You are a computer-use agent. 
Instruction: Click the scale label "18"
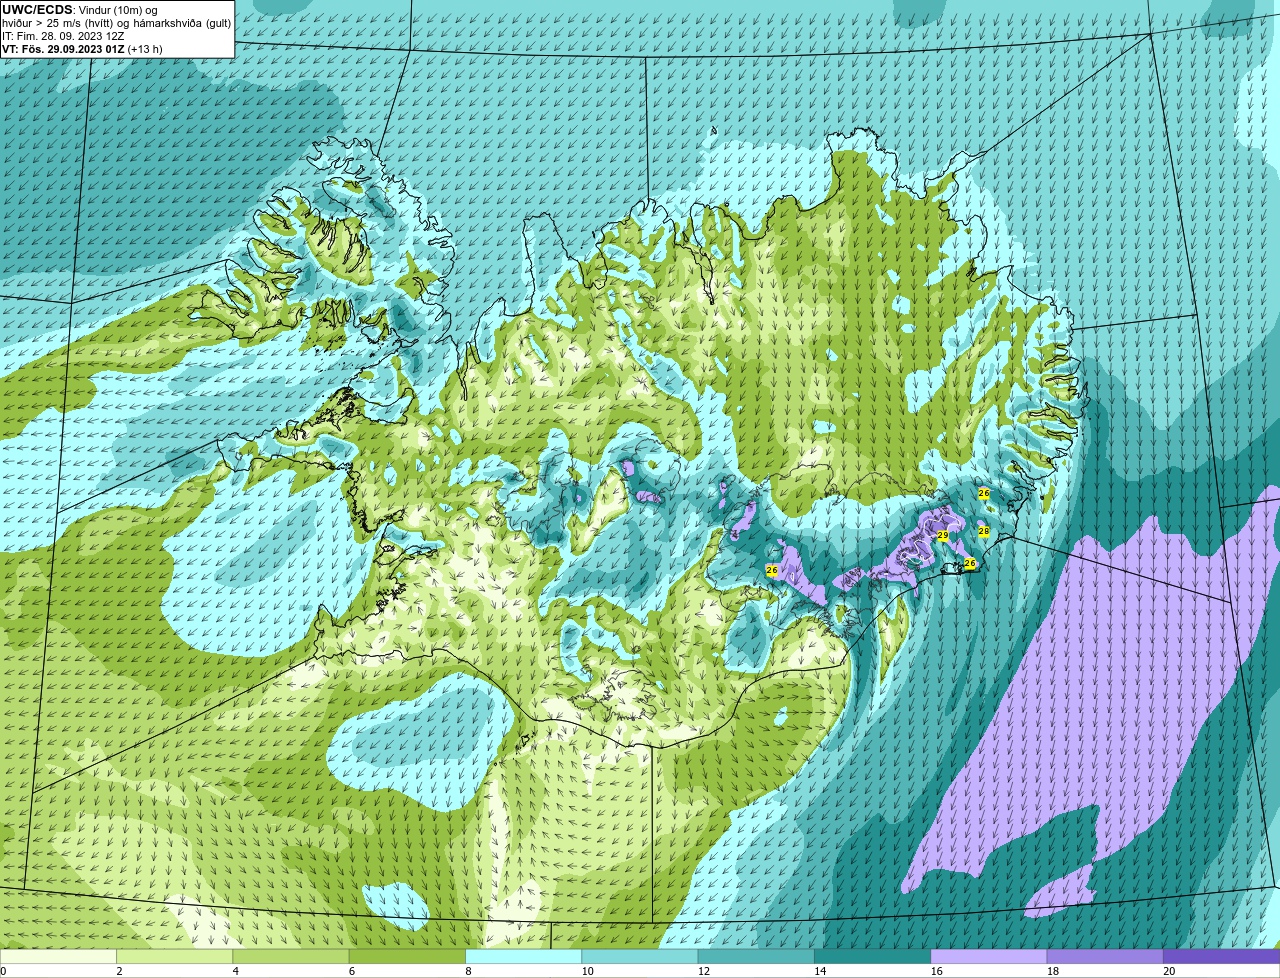pyautogui.click(x=1053, y=971)
